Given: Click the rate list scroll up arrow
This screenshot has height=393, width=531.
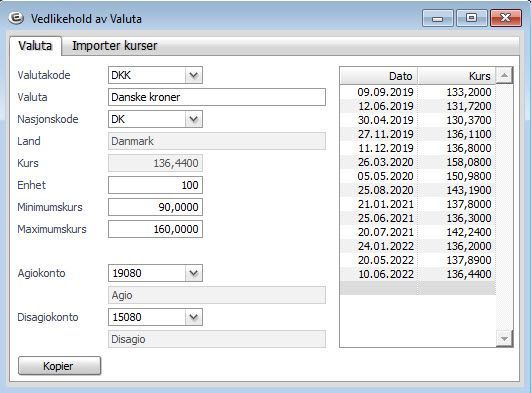Looking at the screenshot, I should [x=504, y=75].
